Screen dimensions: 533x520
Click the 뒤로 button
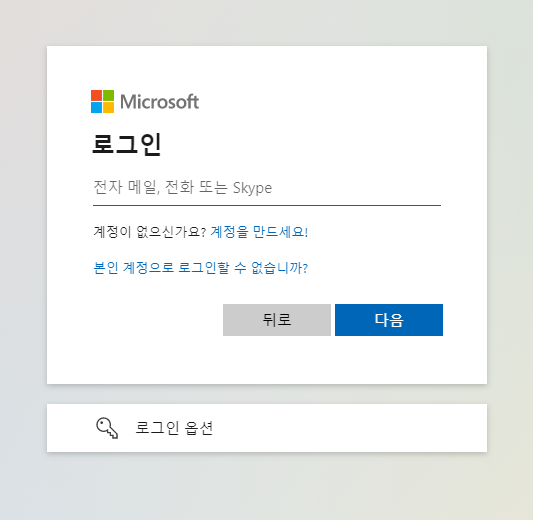277,320
